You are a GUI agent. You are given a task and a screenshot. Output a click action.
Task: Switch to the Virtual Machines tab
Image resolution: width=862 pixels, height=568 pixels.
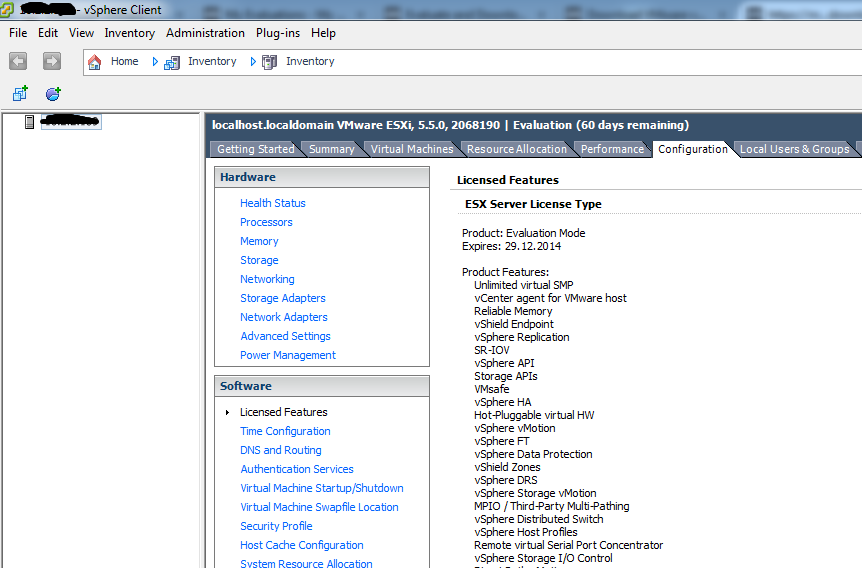[412, 149]
